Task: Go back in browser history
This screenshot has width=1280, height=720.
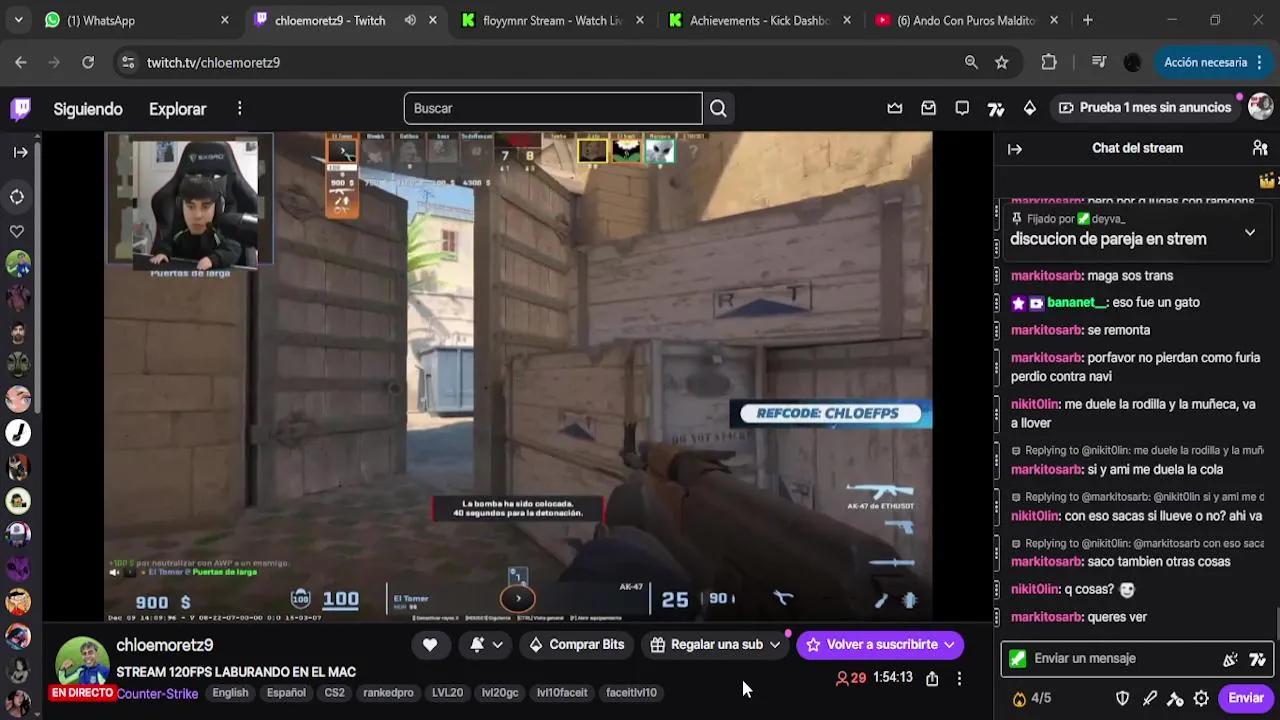Action: [x=21, y=62]
